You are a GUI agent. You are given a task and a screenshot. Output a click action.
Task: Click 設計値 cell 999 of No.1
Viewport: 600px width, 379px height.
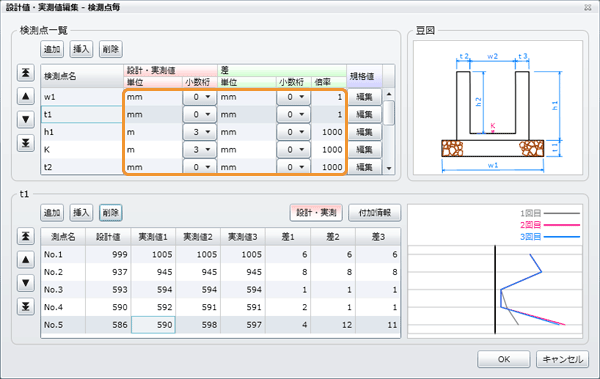tap(108, 255)
